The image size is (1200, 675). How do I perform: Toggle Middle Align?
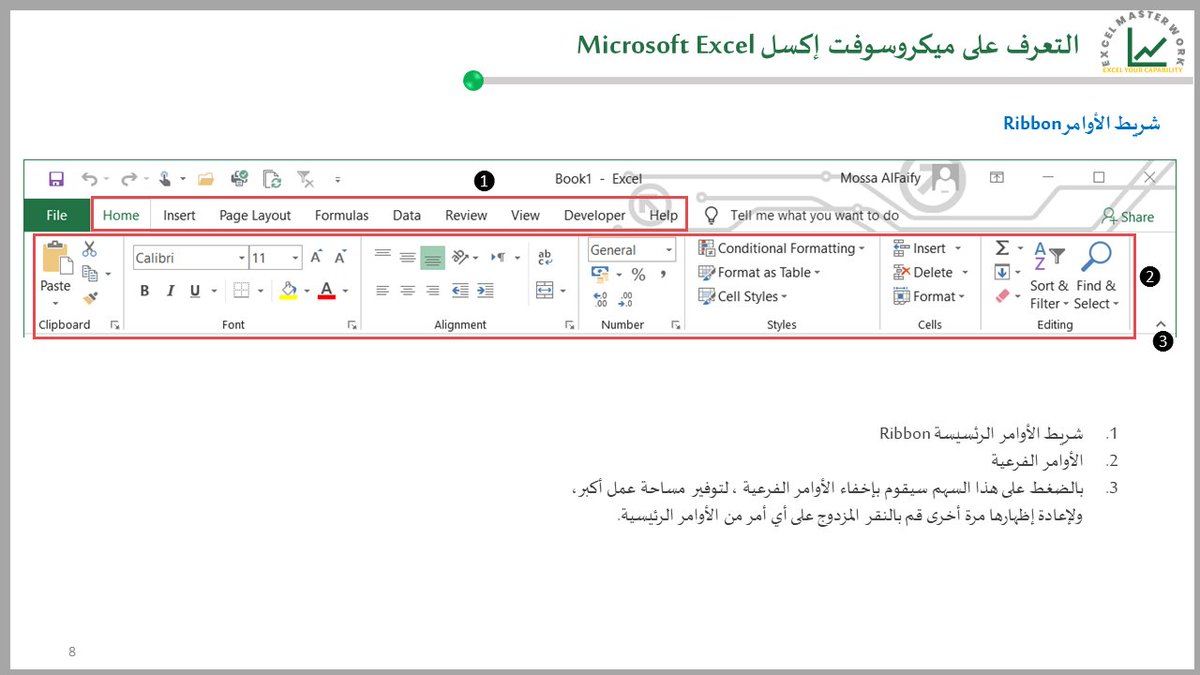407,257
